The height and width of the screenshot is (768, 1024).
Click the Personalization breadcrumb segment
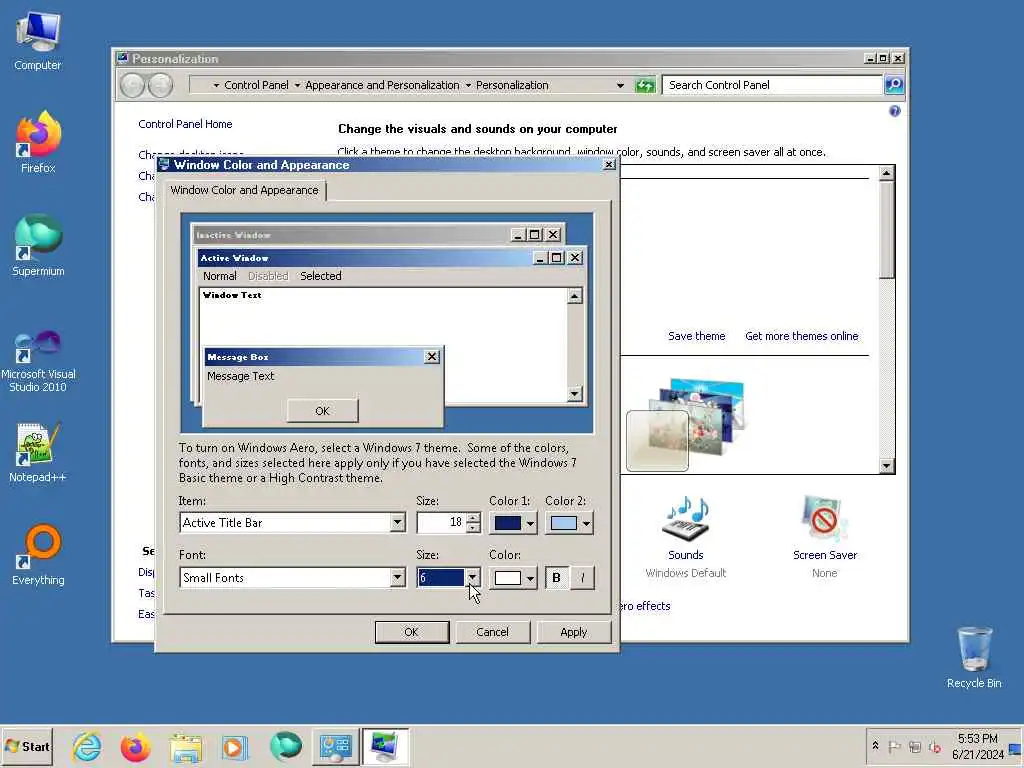tap(512, 85)
